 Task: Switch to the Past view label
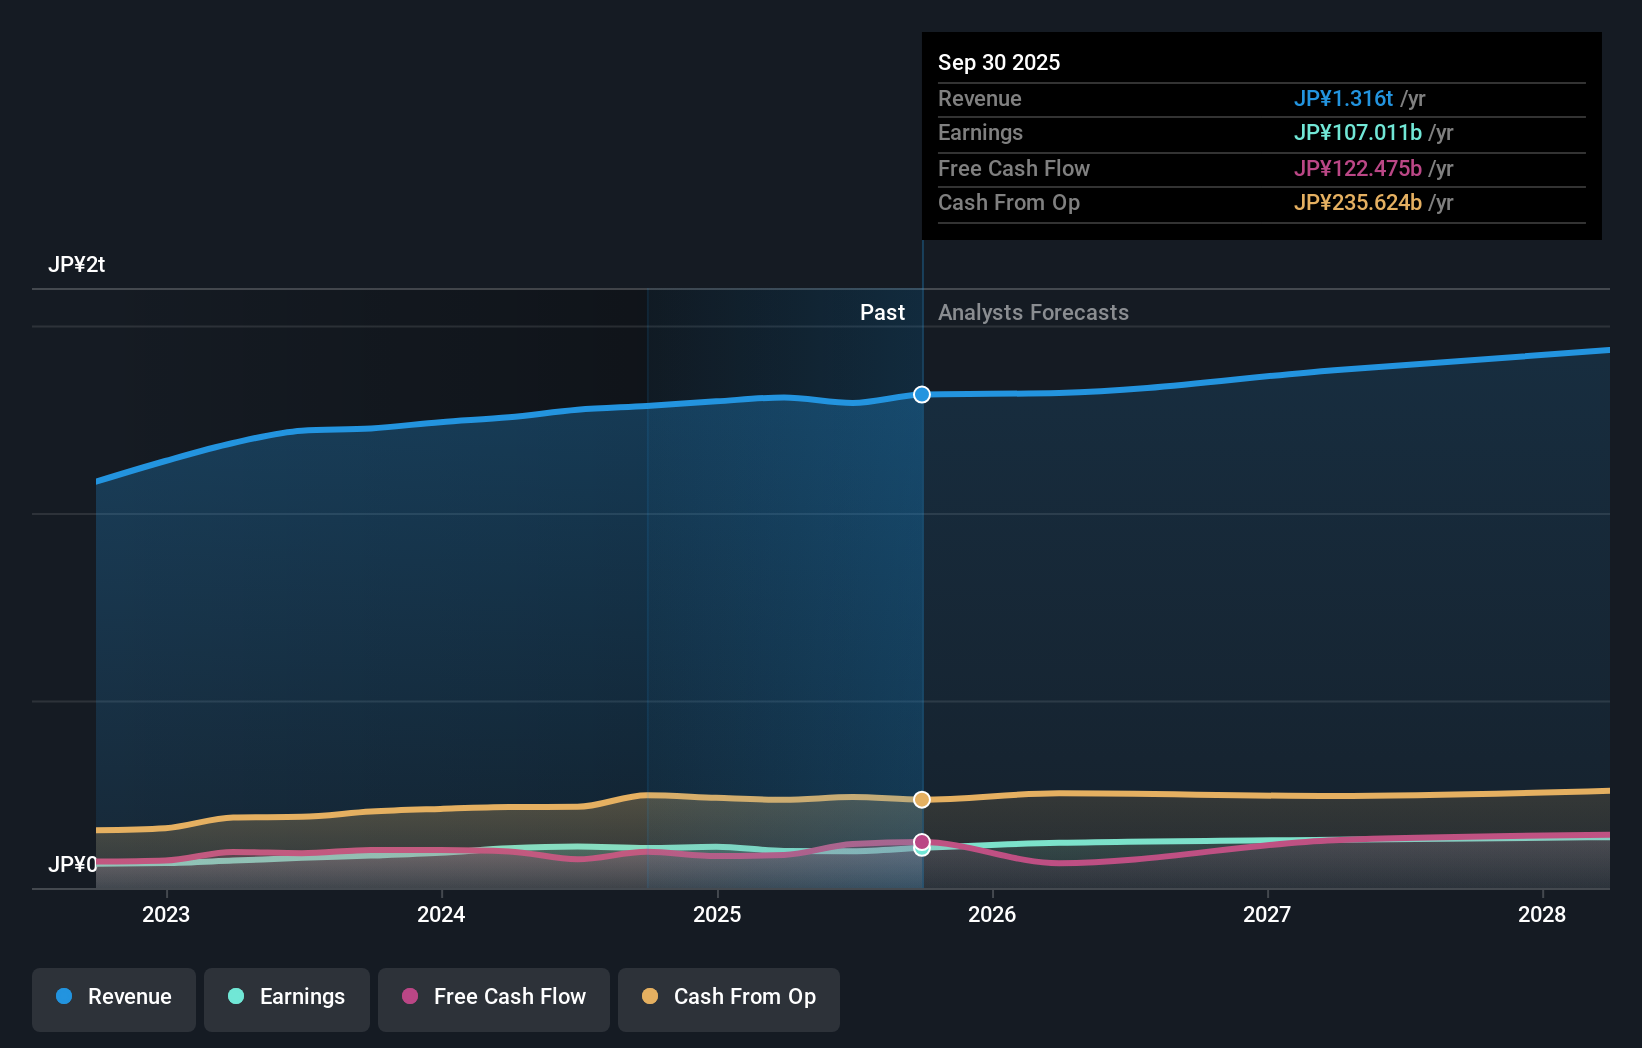pyautogui.click(x=882, y=312)
